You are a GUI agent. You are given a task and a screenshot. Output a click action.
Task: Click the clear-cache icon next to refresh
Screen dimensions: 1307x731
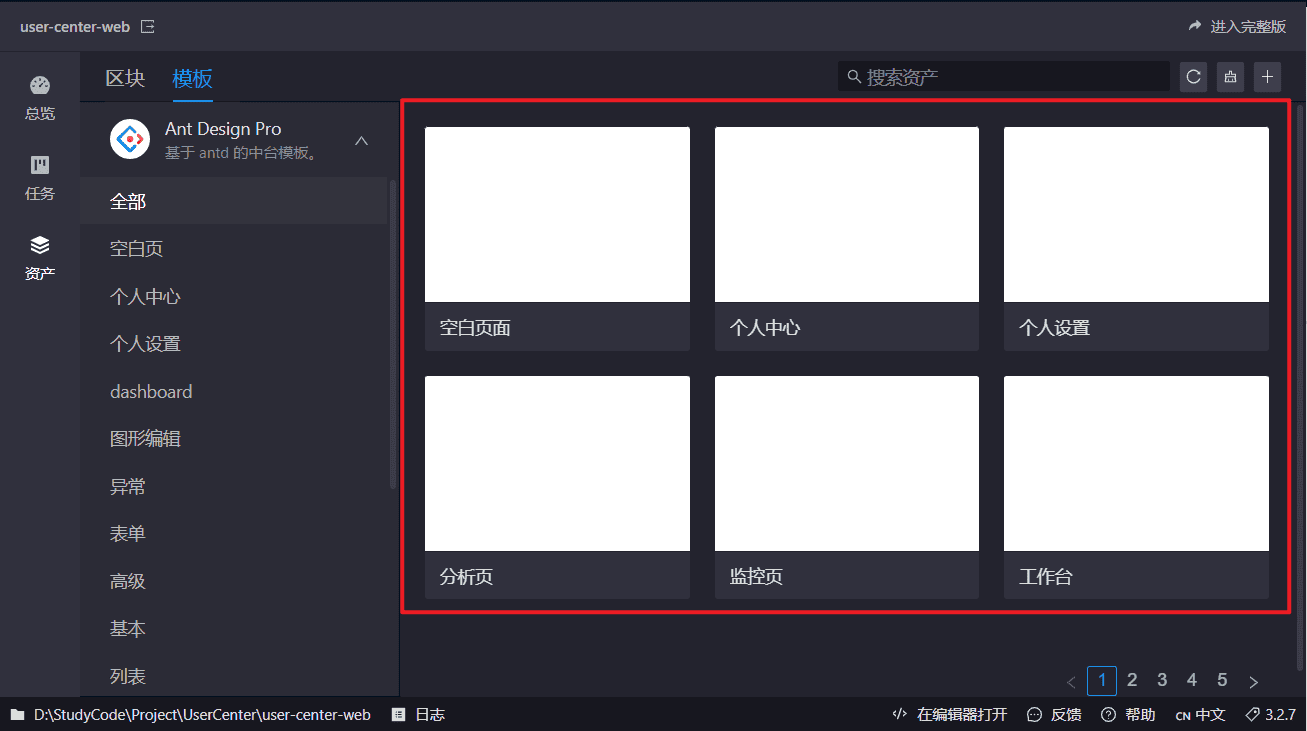pos(1230,77)
